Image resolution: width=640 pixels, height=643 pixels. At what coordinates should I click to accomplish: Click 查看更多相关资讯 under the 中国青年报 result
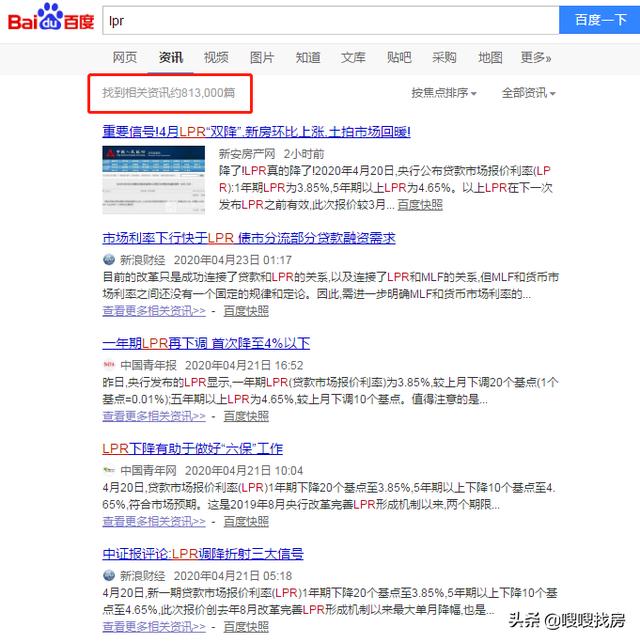coord(154,416)
